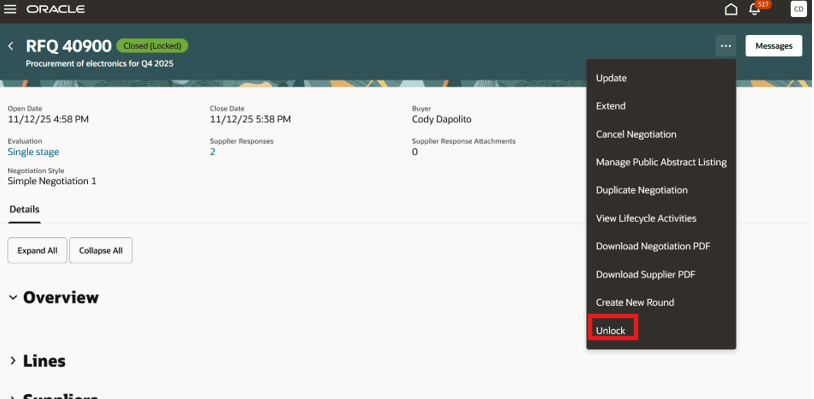Click the Expand All button

[37, 251]
